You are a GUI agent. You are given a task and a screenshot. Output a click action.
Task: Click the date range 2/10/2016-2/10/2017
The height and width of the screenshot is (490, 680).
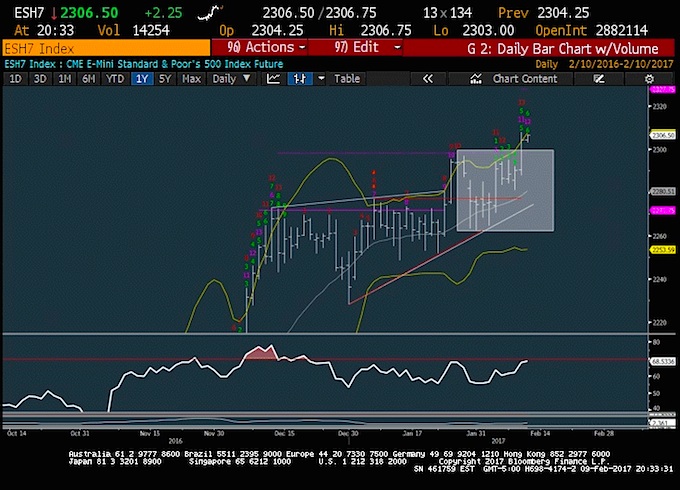click(x=621, y=64)
